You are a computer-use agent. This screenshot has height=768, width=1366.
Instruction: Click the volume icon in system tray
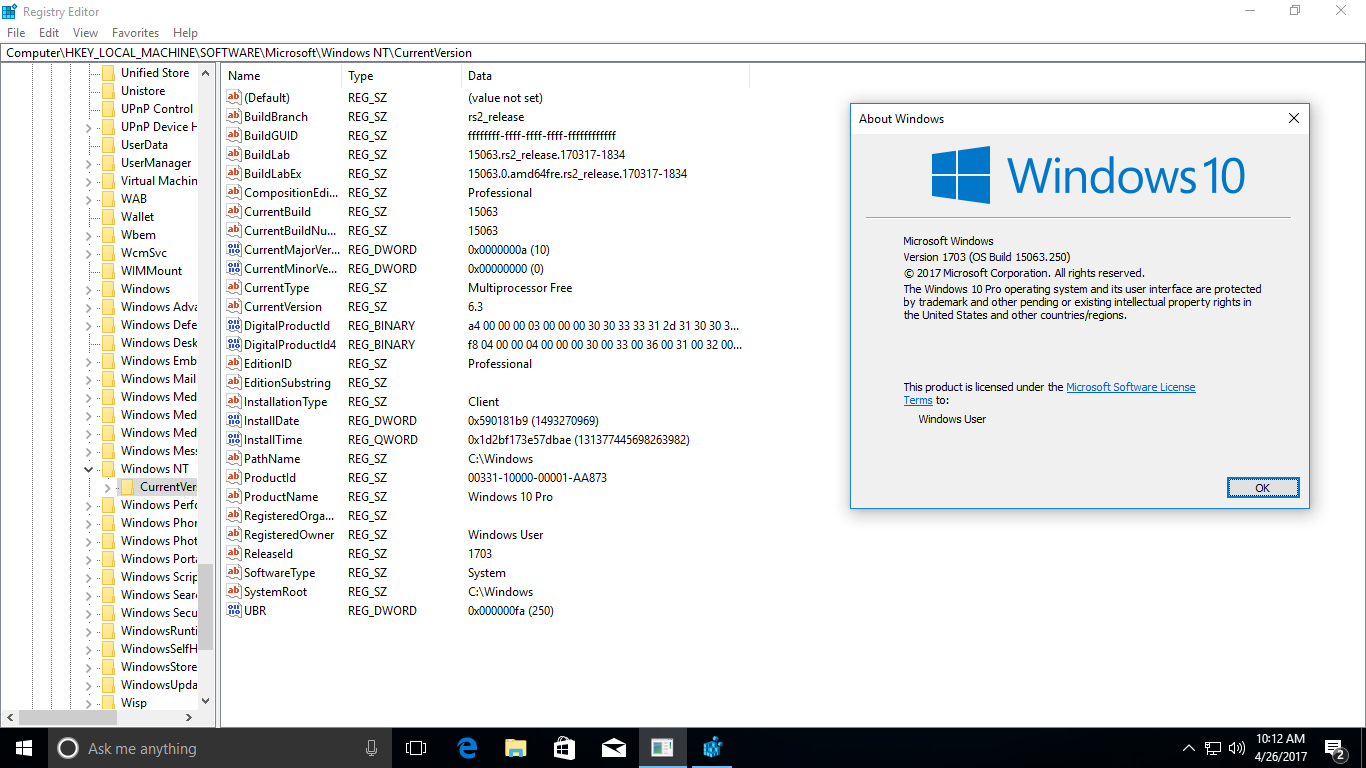coord(1237,748)
